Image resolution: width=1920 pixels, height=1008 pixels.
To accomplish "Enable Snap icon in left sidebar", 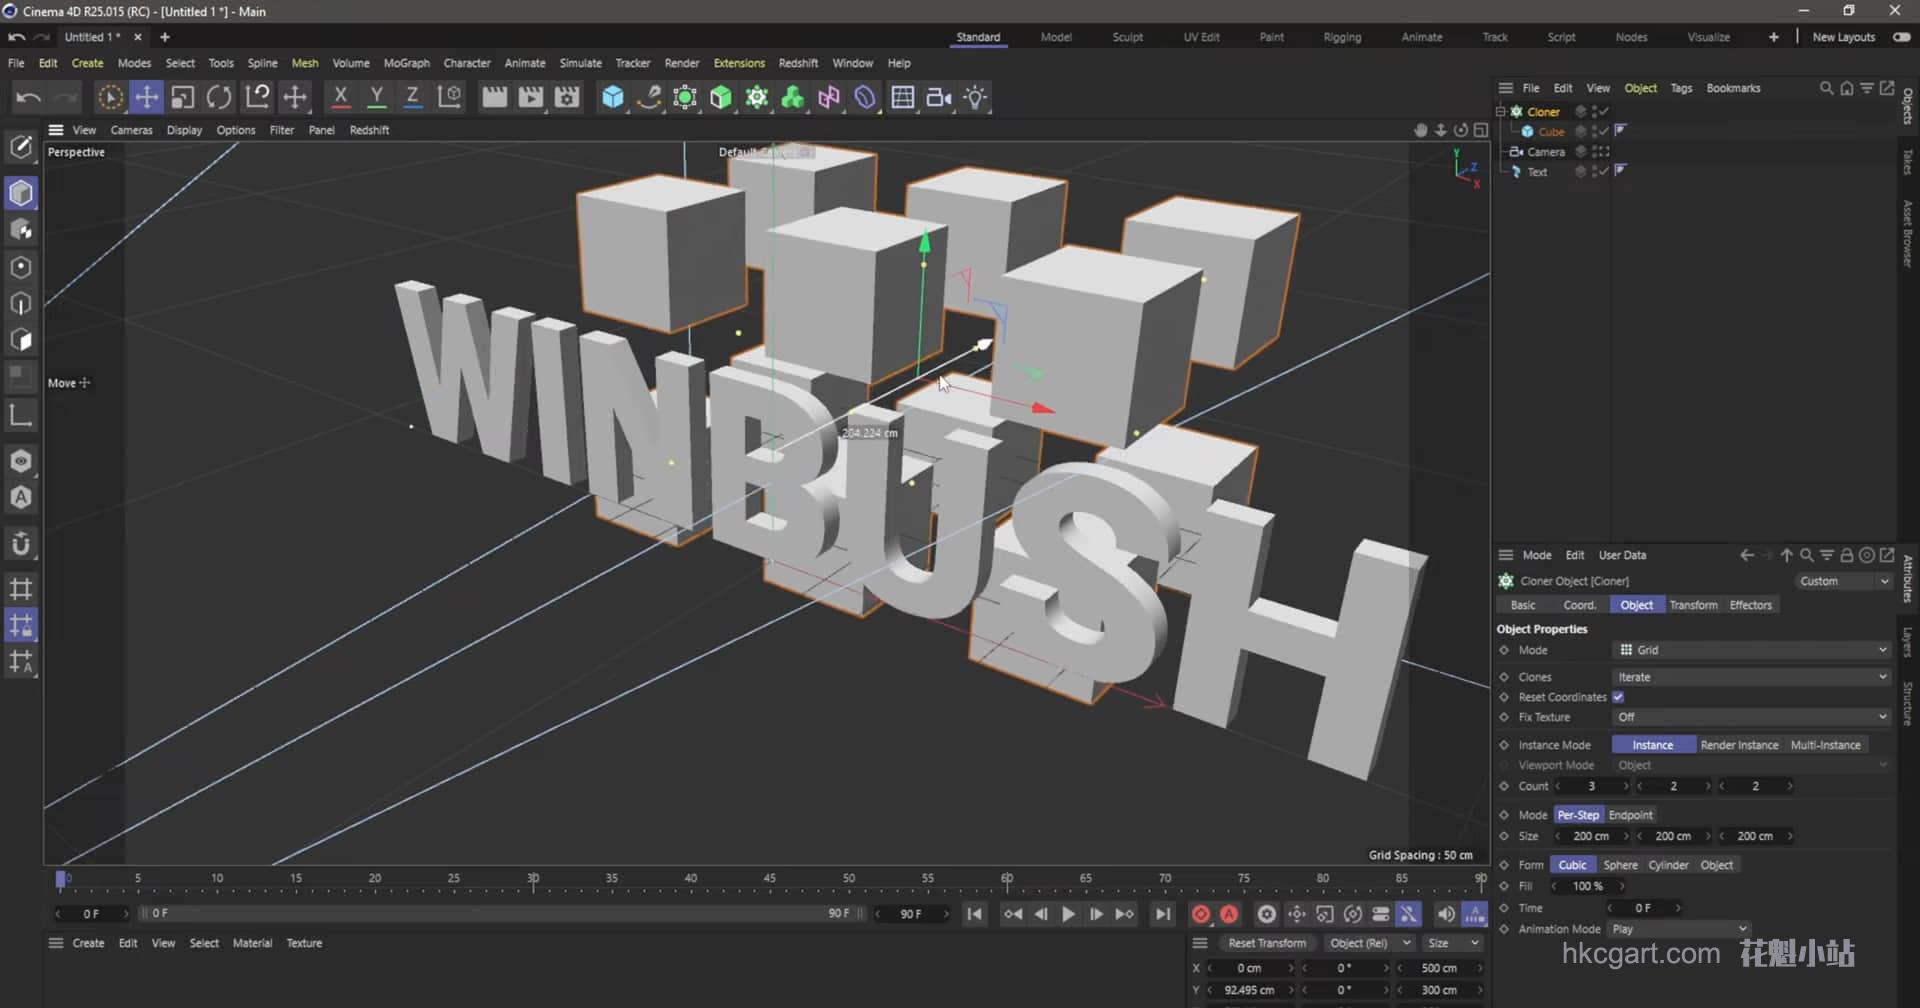I will click(x=21, y=544).
